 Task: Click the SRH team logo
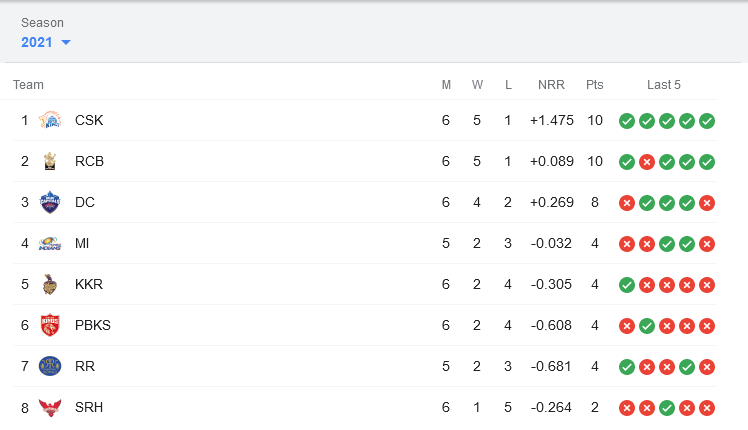50,408
